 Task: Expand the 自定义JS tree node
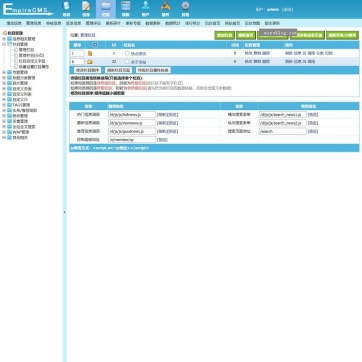click(4, 99)
